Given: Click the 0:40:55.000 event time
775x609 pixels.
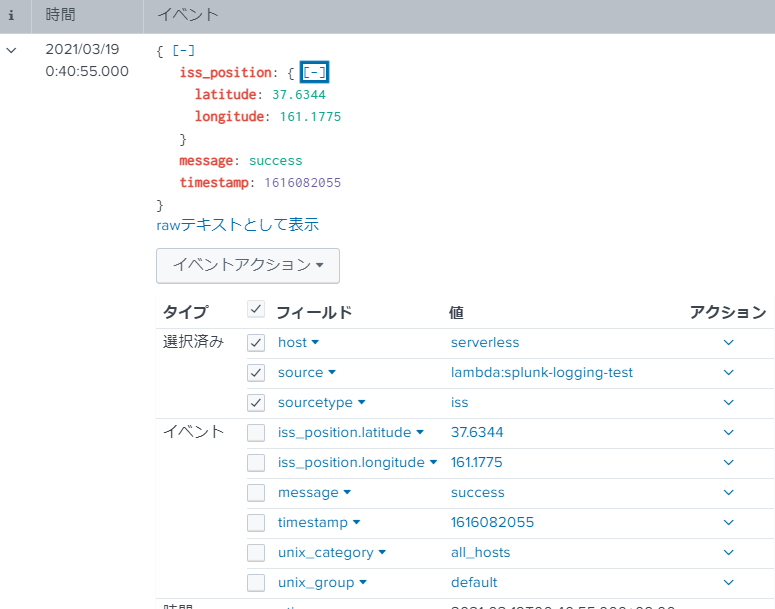Looking at the screenshot, I should [87, 71].
